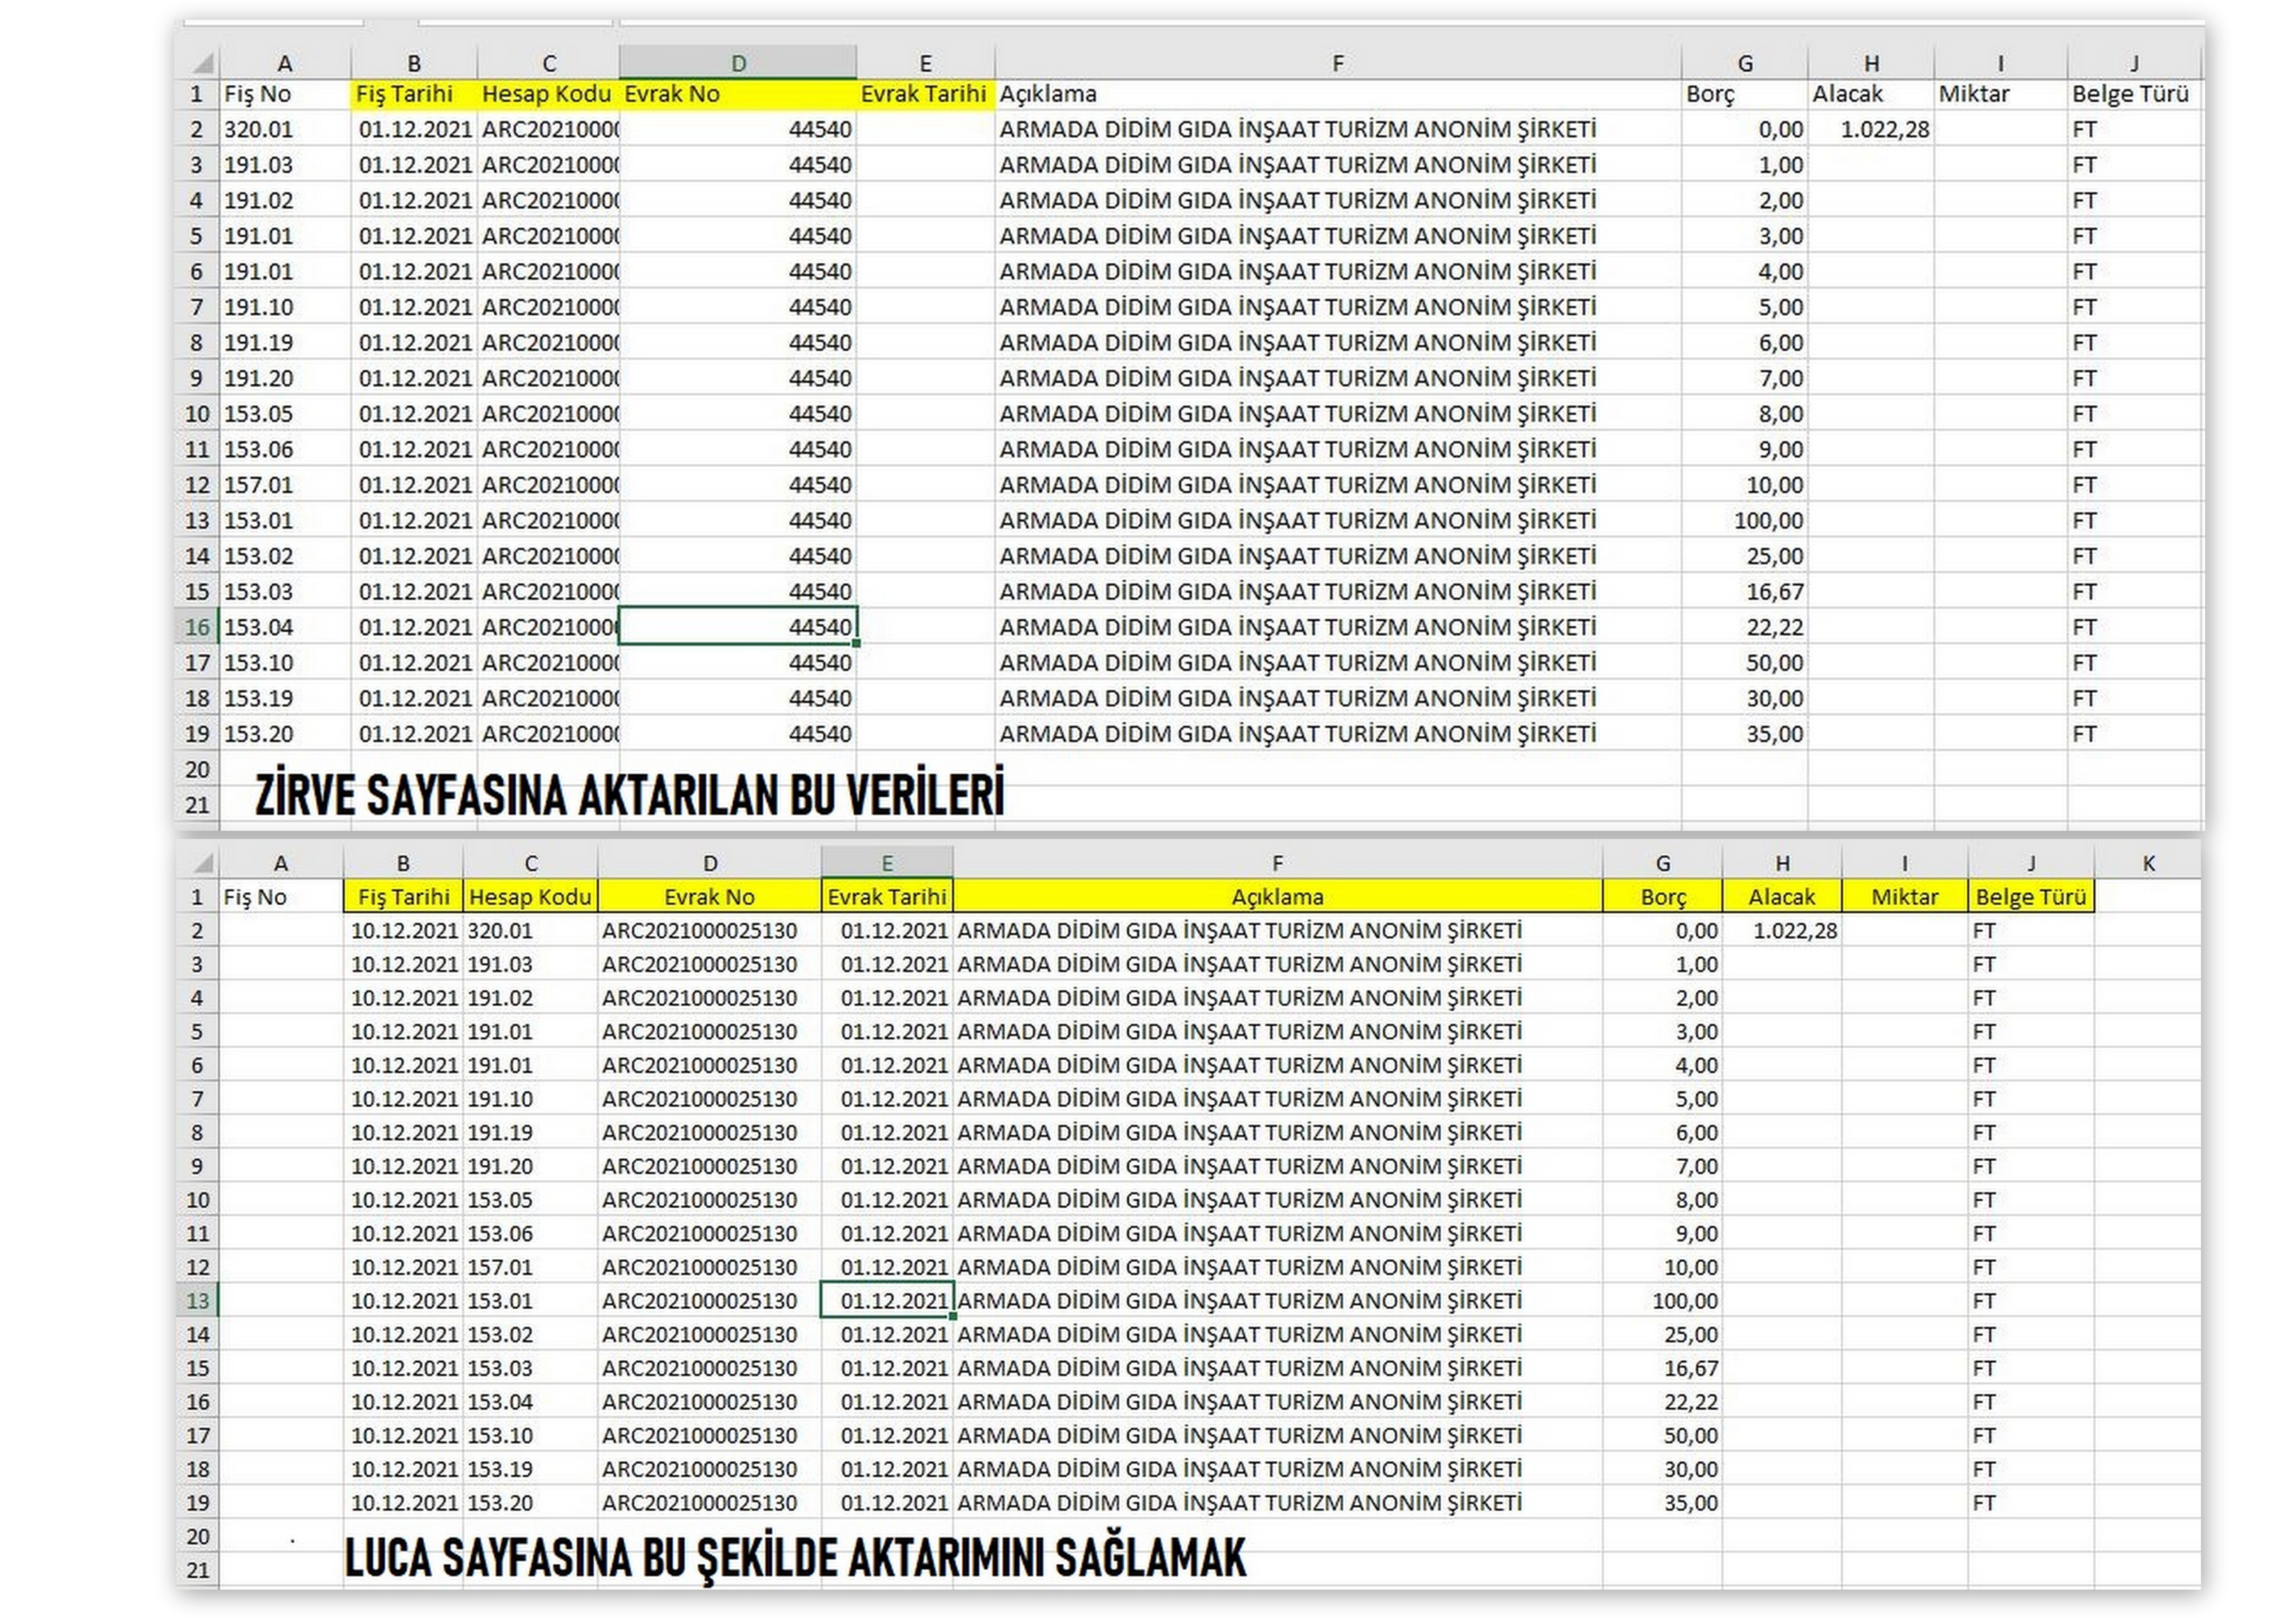Image resolution: width=2296 pixels, height=1623 pixels.
Task: Click the select-all corner of the Zirve sheet
Action: coord(198,63)
